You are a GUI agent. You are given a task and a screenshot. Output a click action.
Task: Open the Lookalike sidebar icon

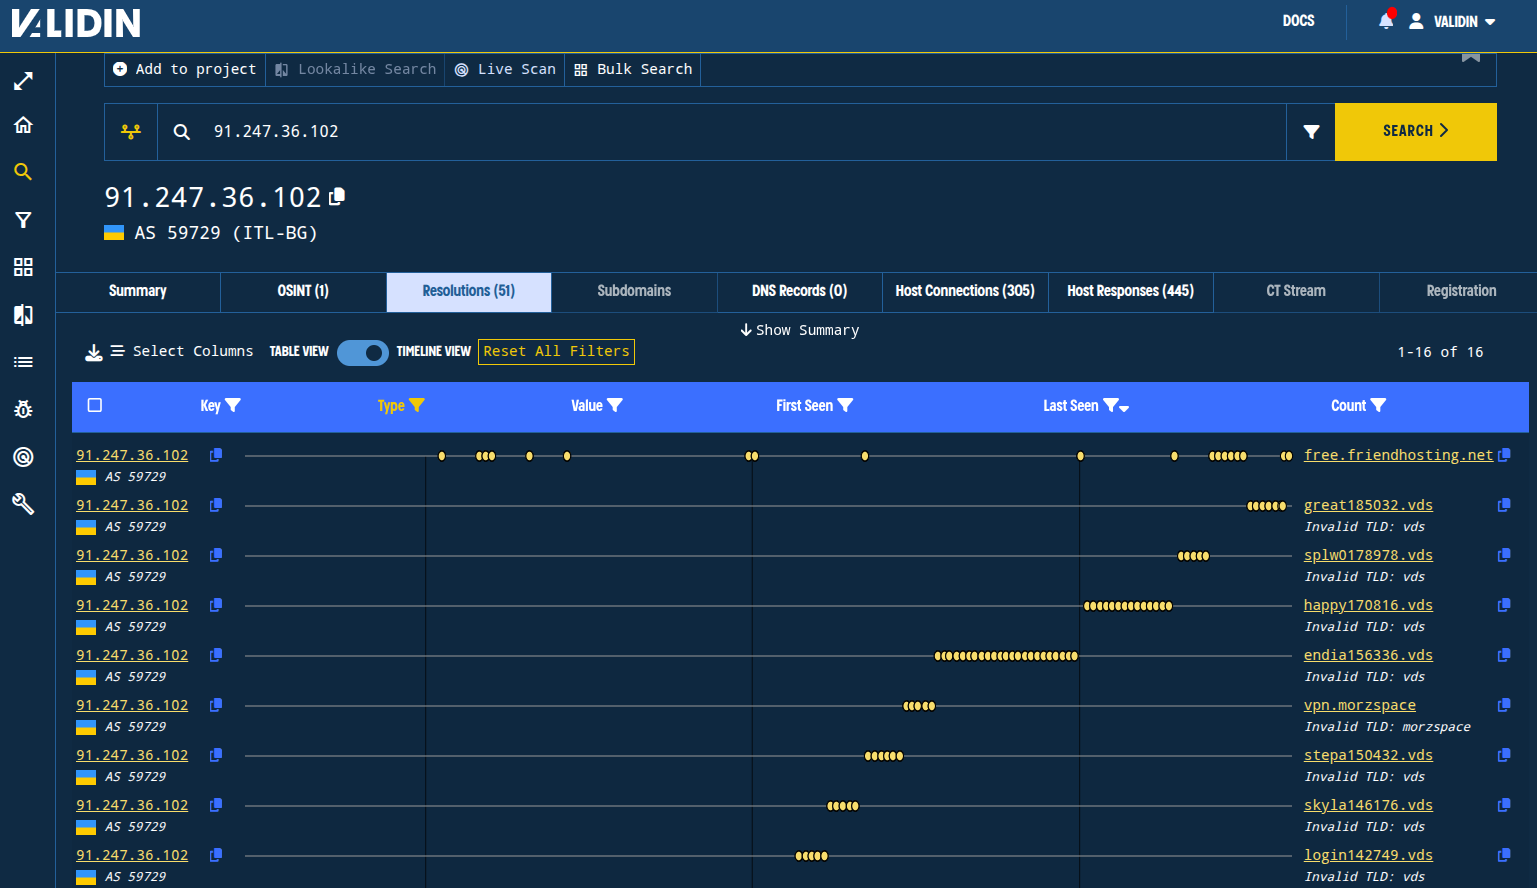pyautogui.click(x=23, y=315)
